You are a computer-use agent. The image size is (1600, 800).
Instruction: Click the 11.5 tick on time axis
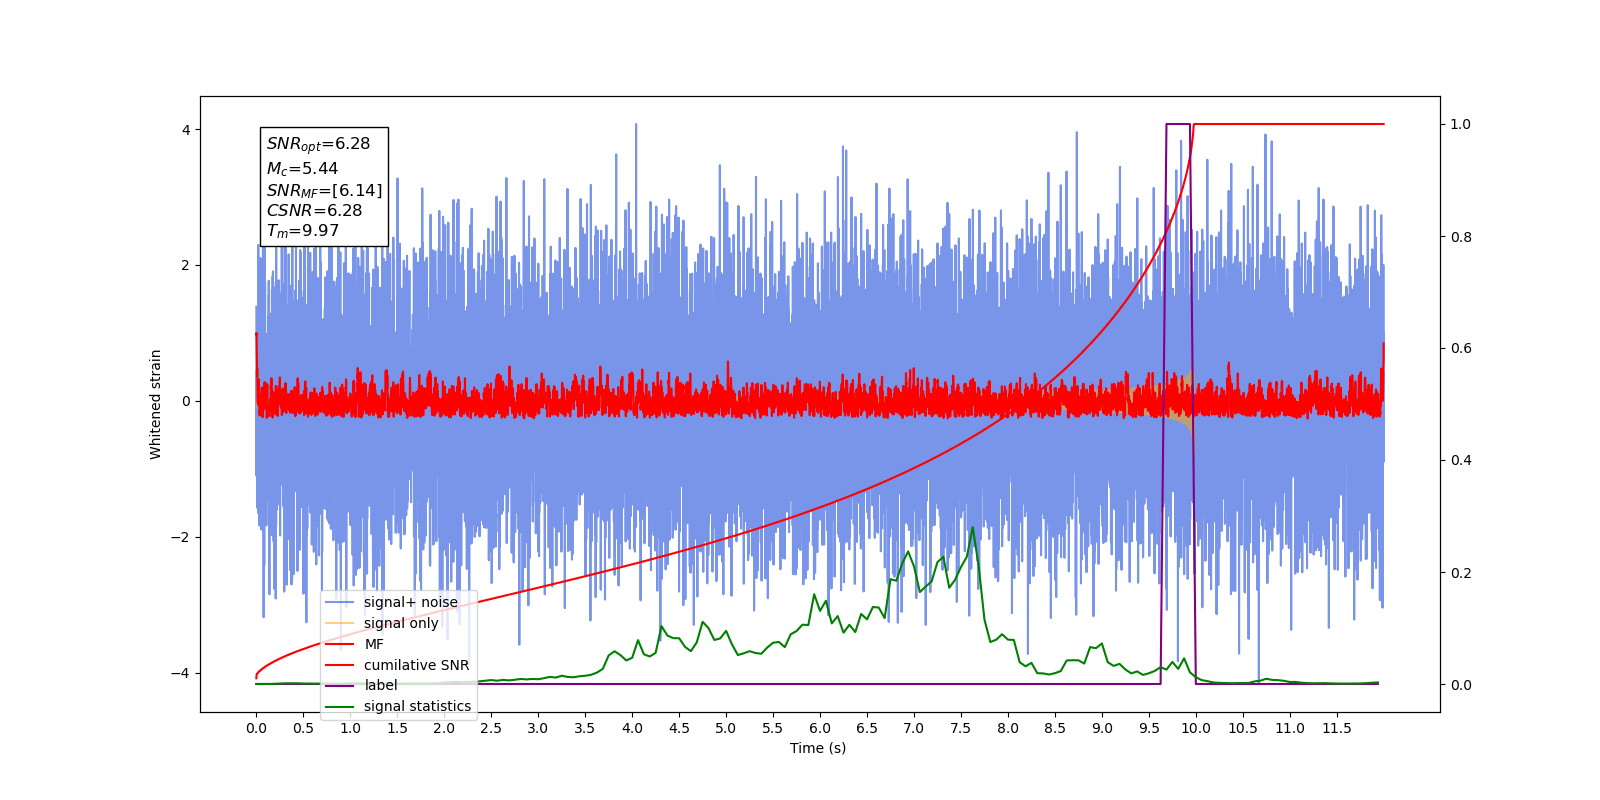tap(1337, 728)
